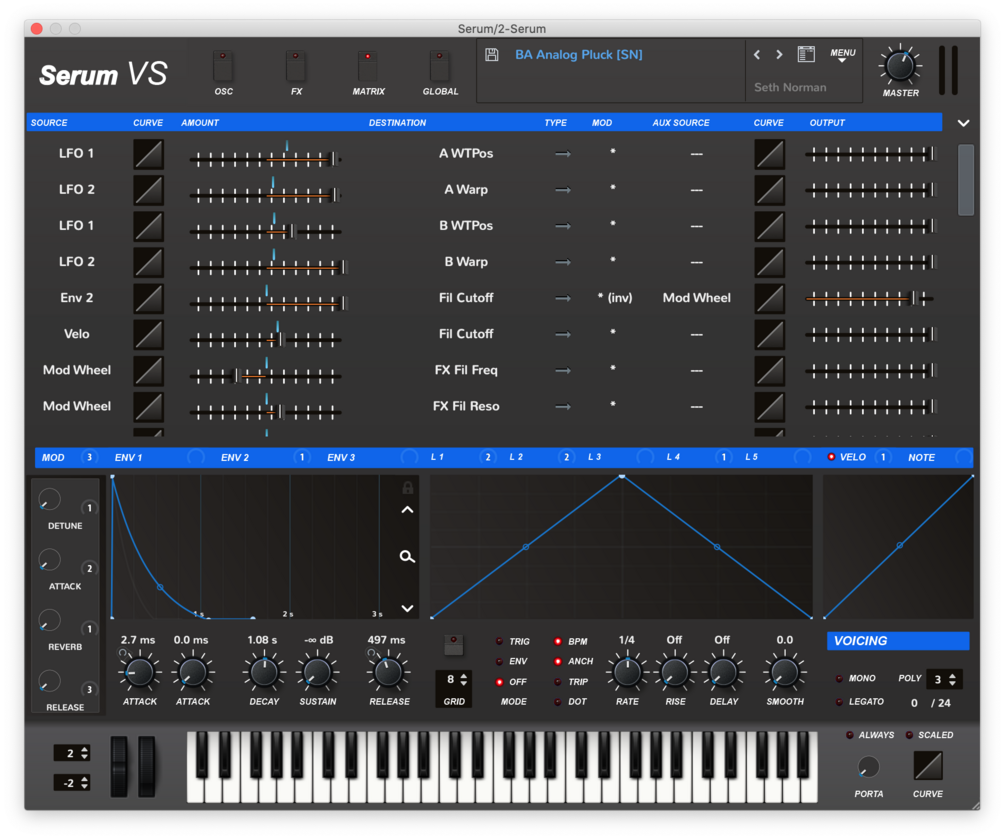Click the LFO SMOOTH knob

tap(785, 672)
